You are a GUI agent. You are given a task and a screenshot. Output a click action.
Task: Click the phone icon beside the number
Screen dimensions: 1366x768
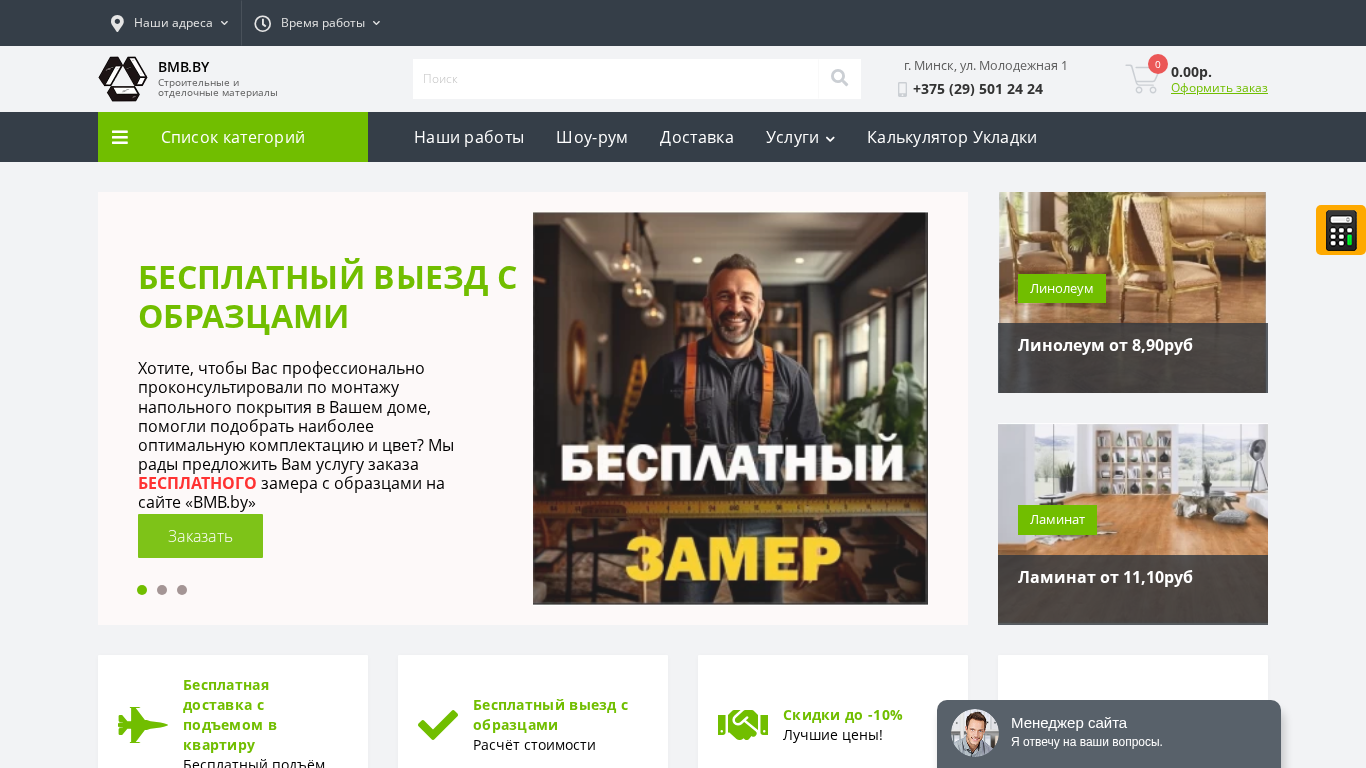902,89
